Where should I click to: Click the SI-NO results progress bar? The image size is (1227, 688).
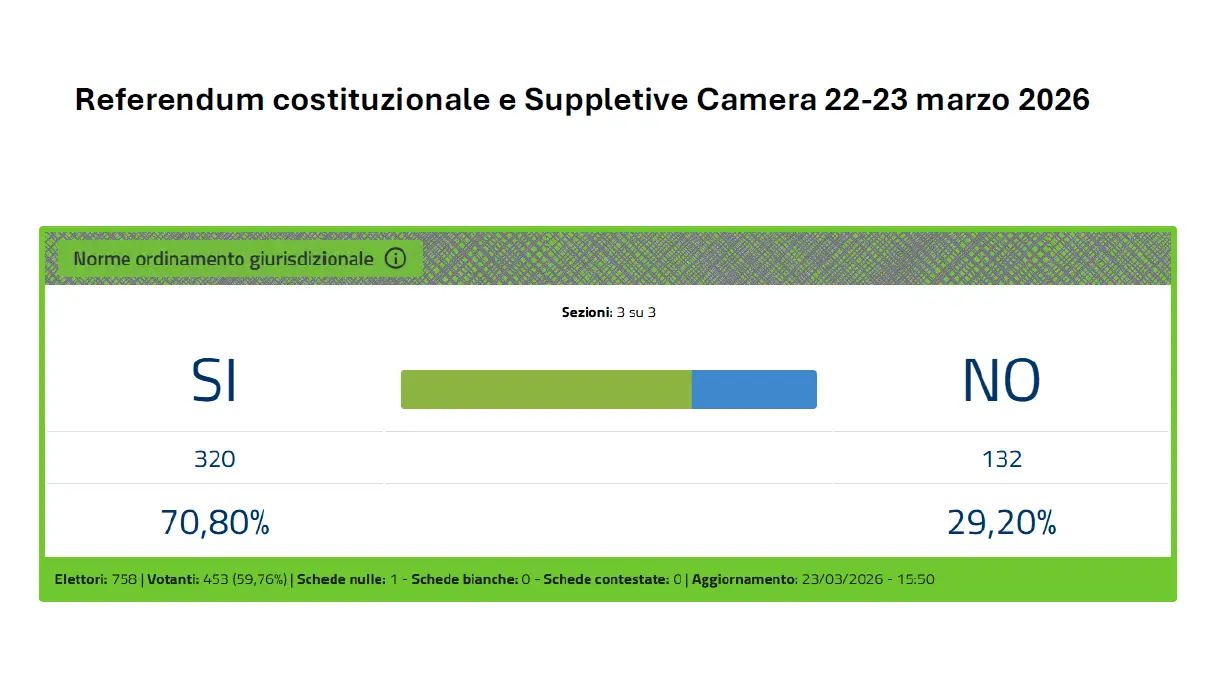(x=608, y=388)
